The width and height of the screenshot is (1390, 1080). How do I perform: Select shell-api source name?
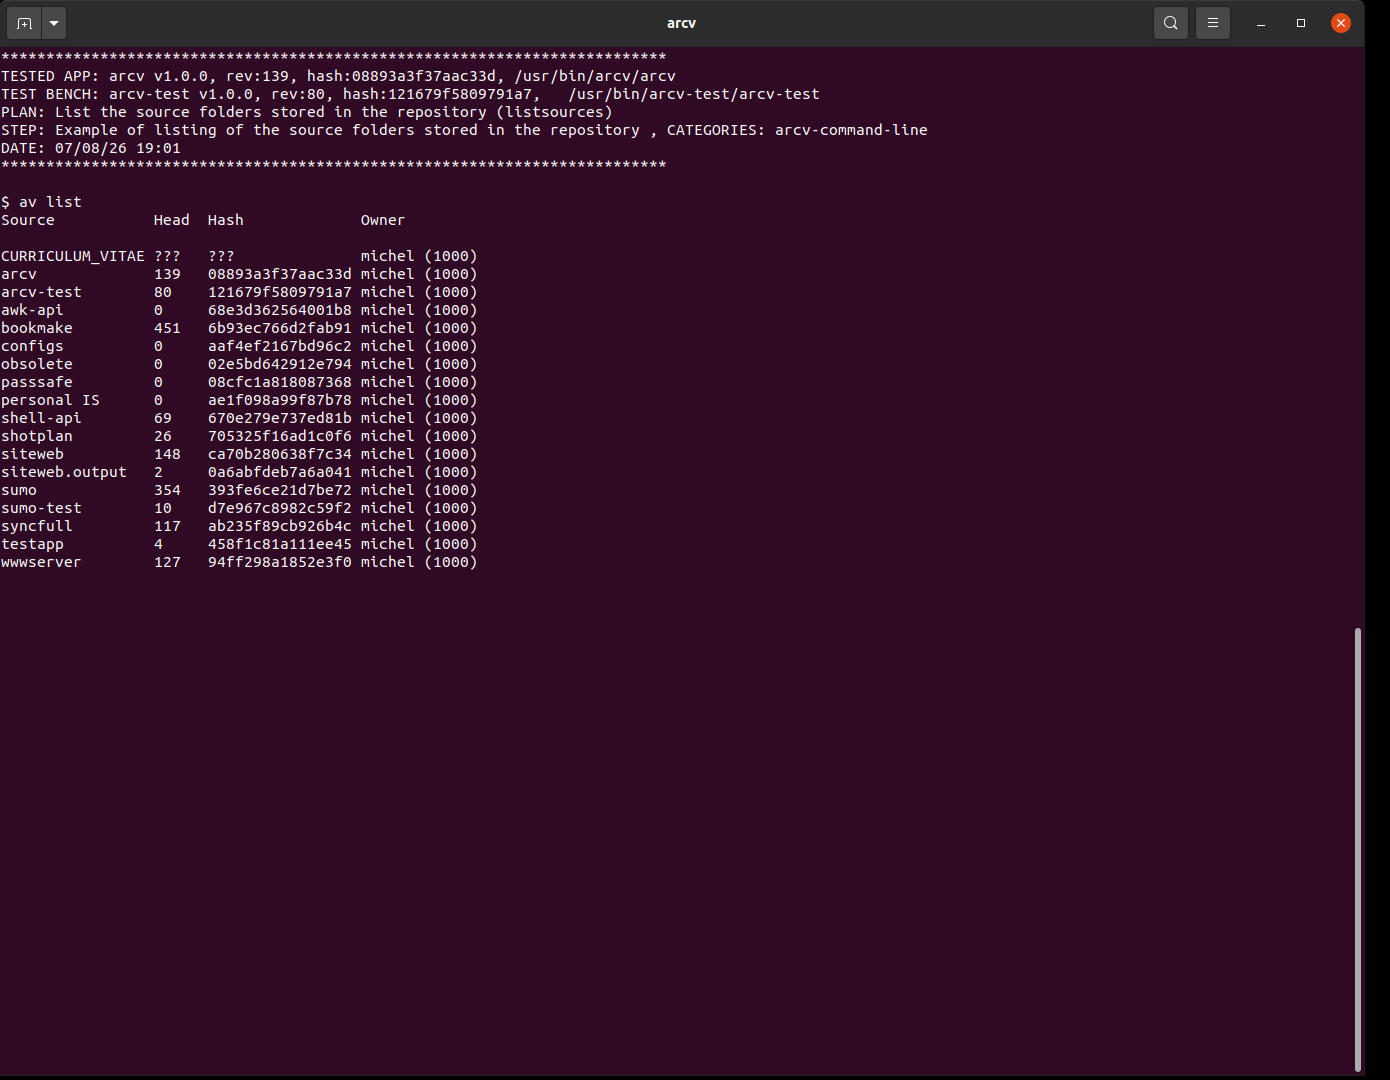coord(41,418)
